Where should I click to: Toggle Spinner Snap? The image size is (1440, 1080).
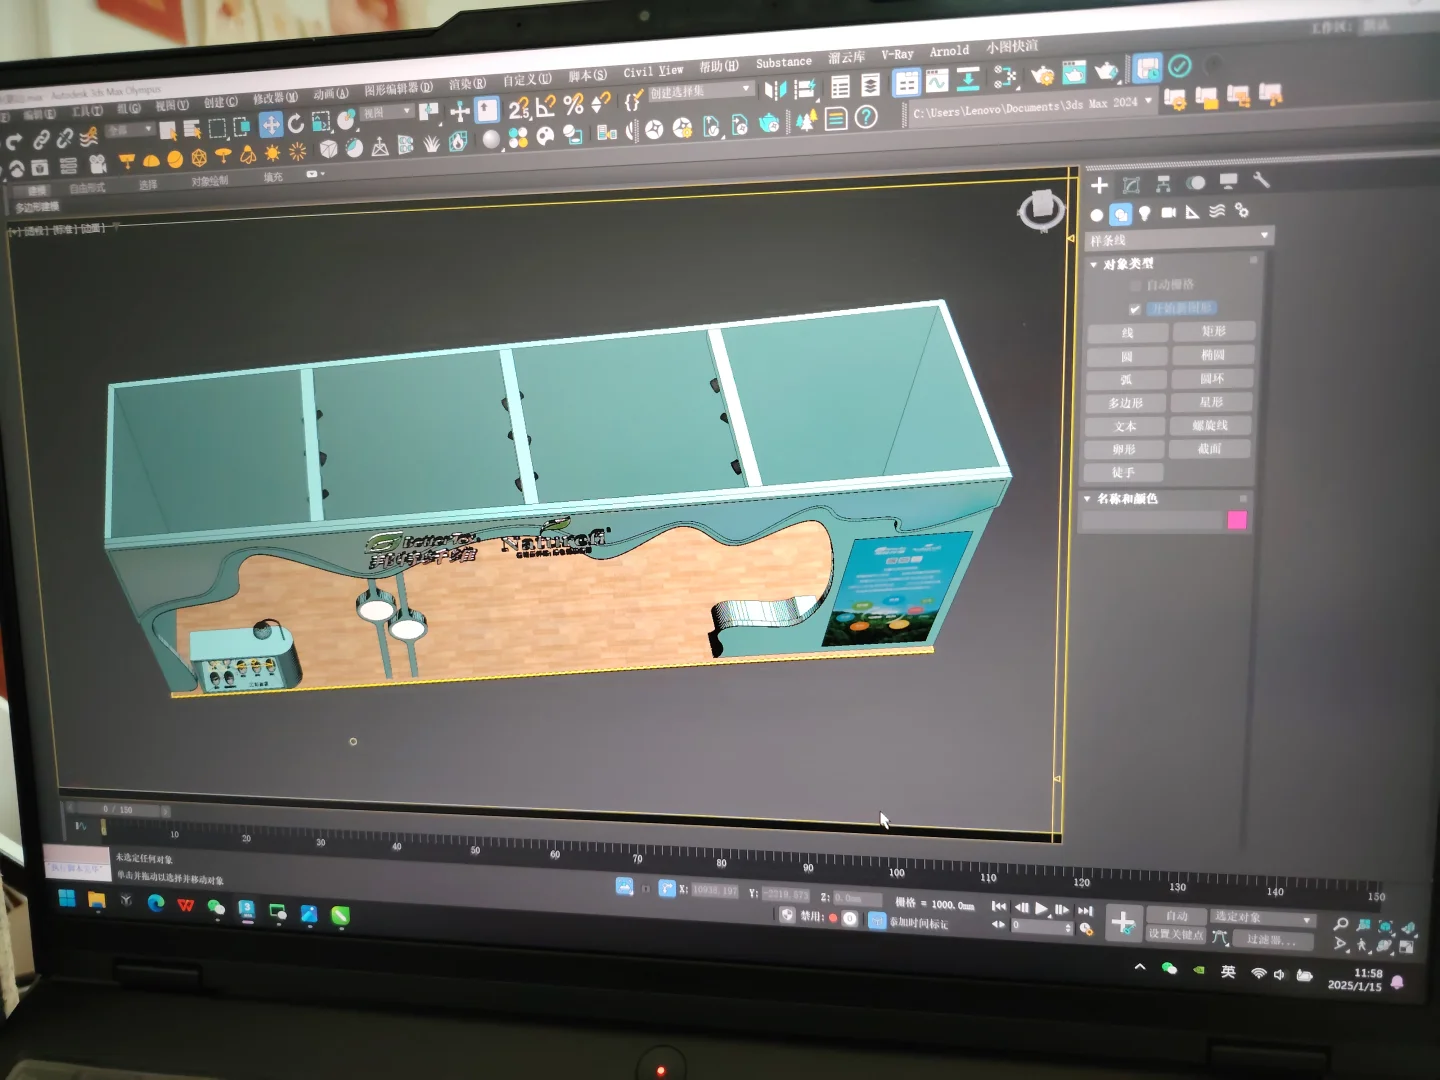click(600, 102)
